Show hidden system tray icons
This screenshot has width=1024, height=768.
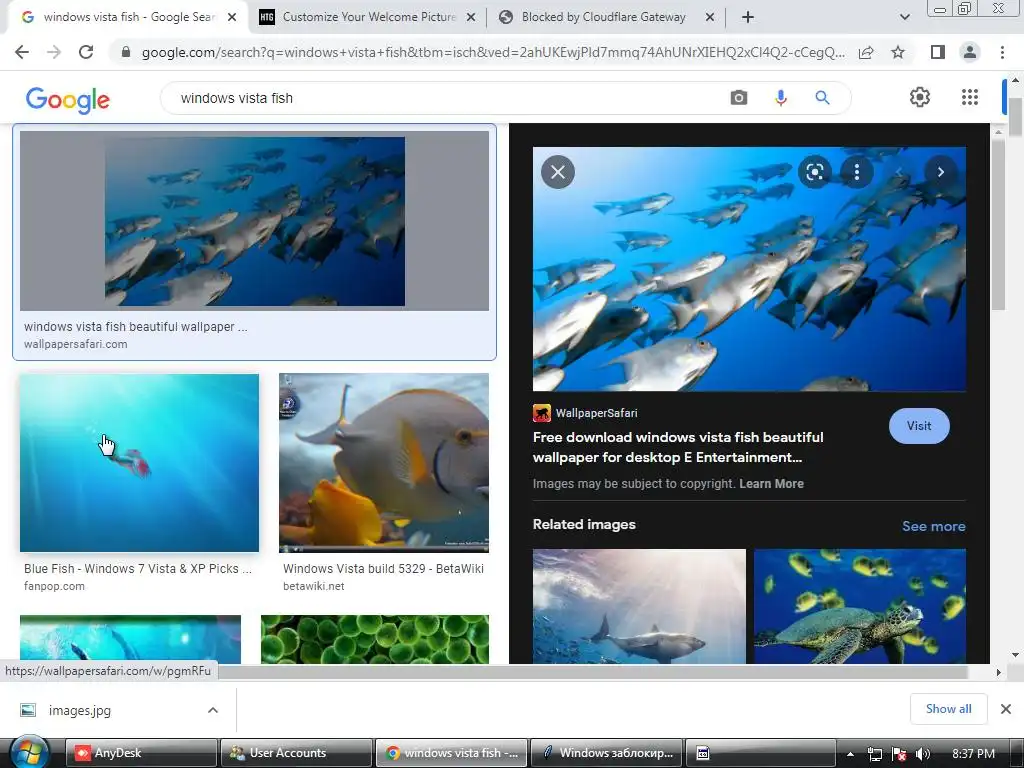pos(850,754)
